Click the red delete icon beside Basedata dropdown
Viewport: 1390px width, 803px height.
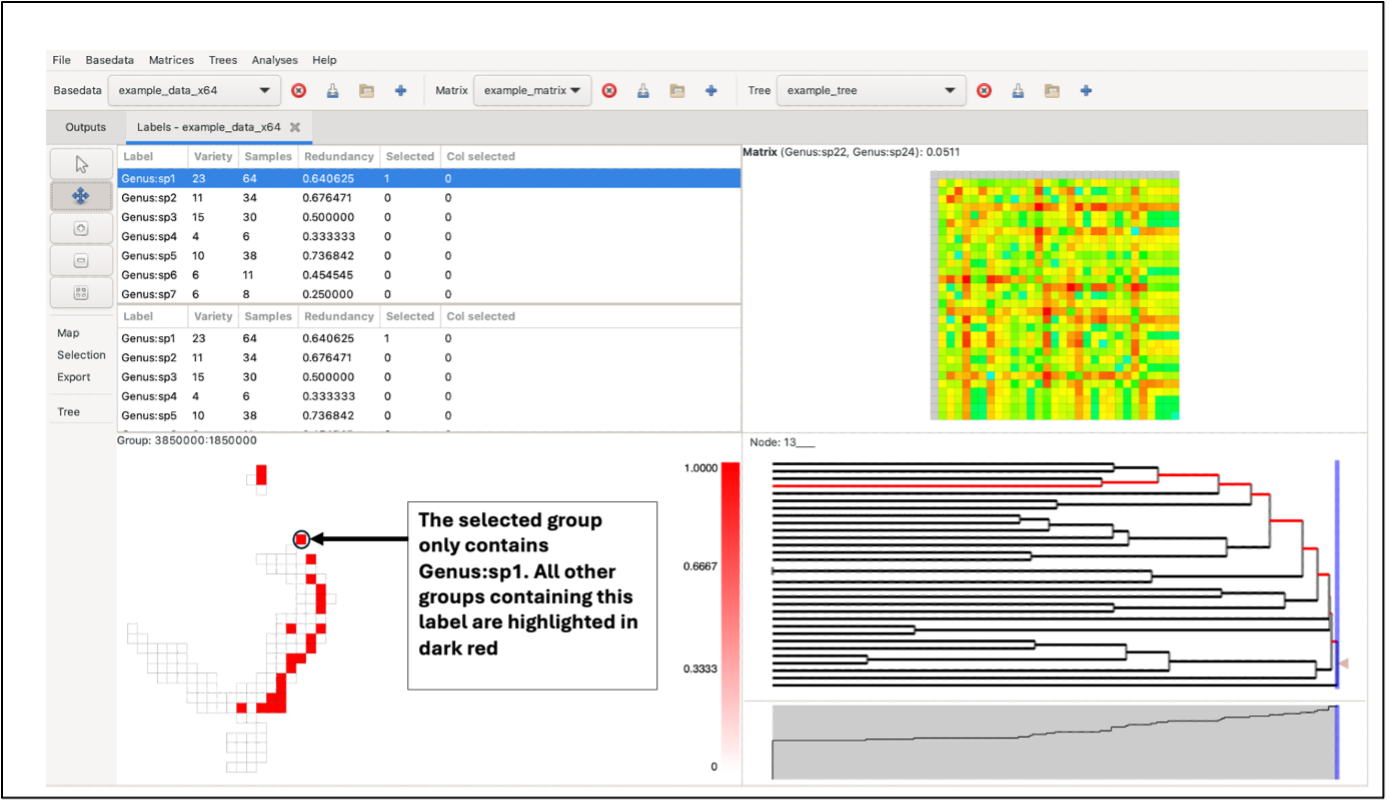[x=298, y=90]
